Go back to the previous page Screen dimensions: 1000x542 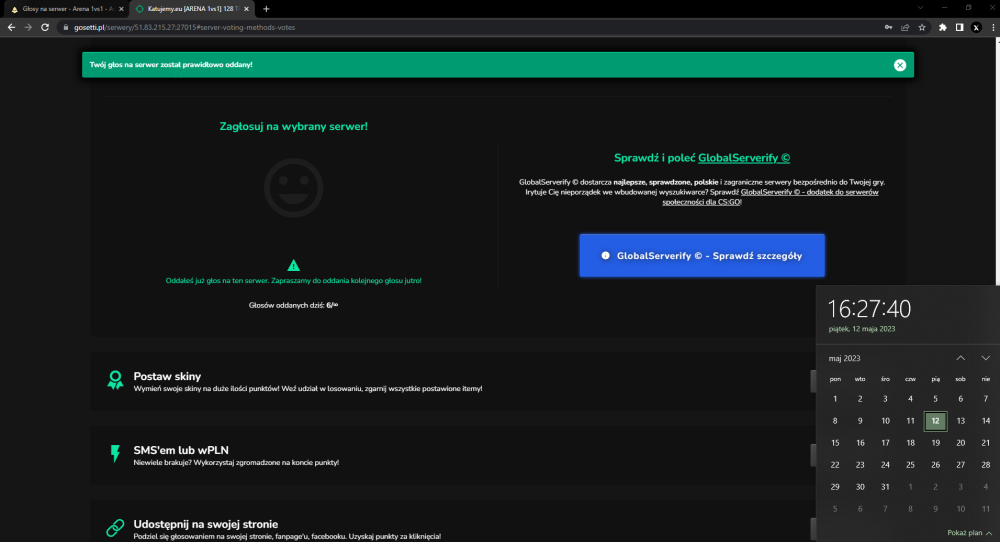pyautogui.click(x=11, y=27)
